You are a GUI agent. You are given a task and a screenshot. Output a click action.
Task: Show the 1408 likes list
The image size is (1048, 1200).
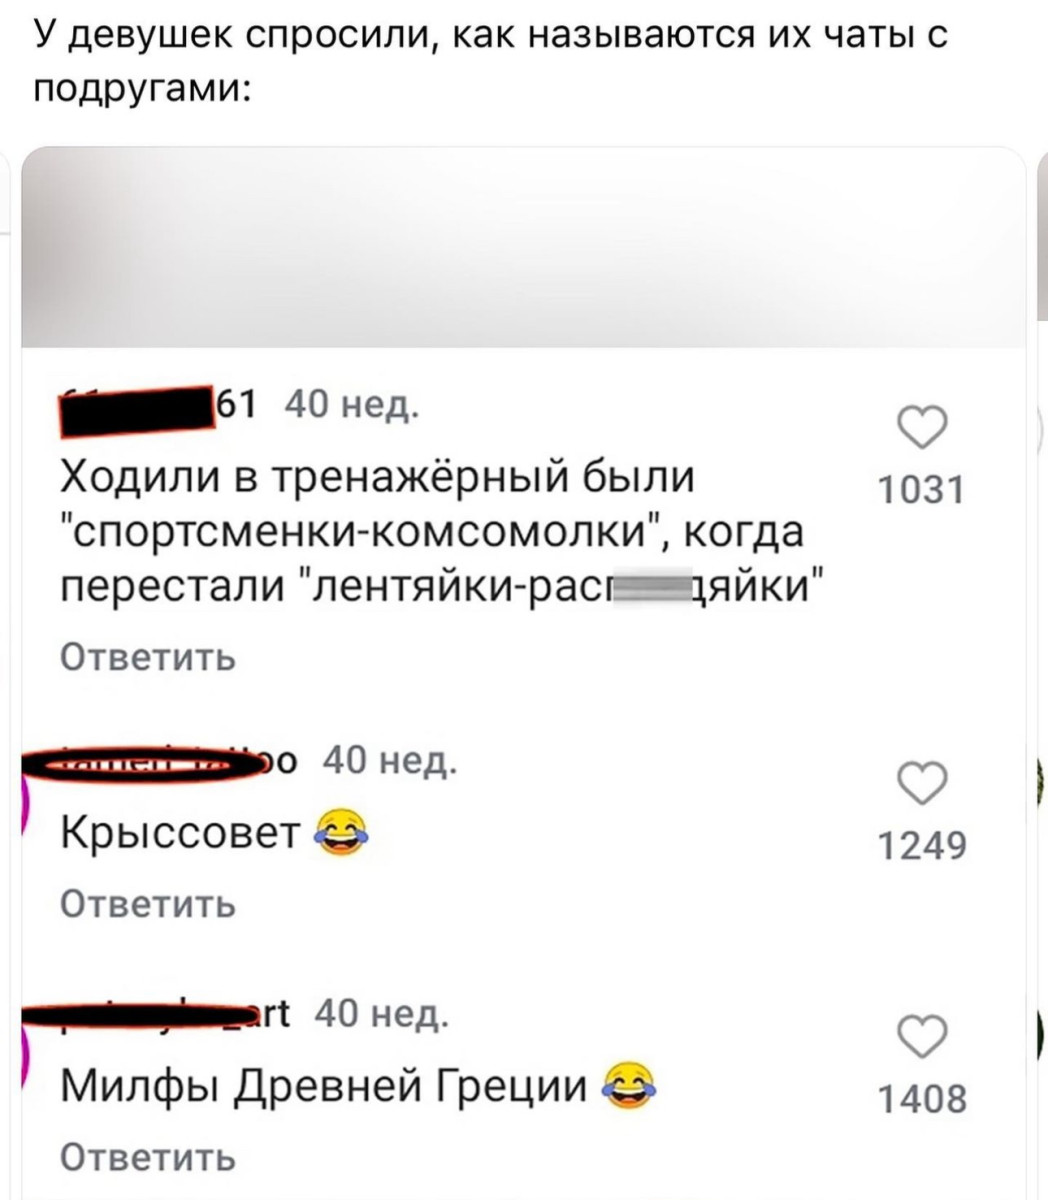(x=921, y=1100)
